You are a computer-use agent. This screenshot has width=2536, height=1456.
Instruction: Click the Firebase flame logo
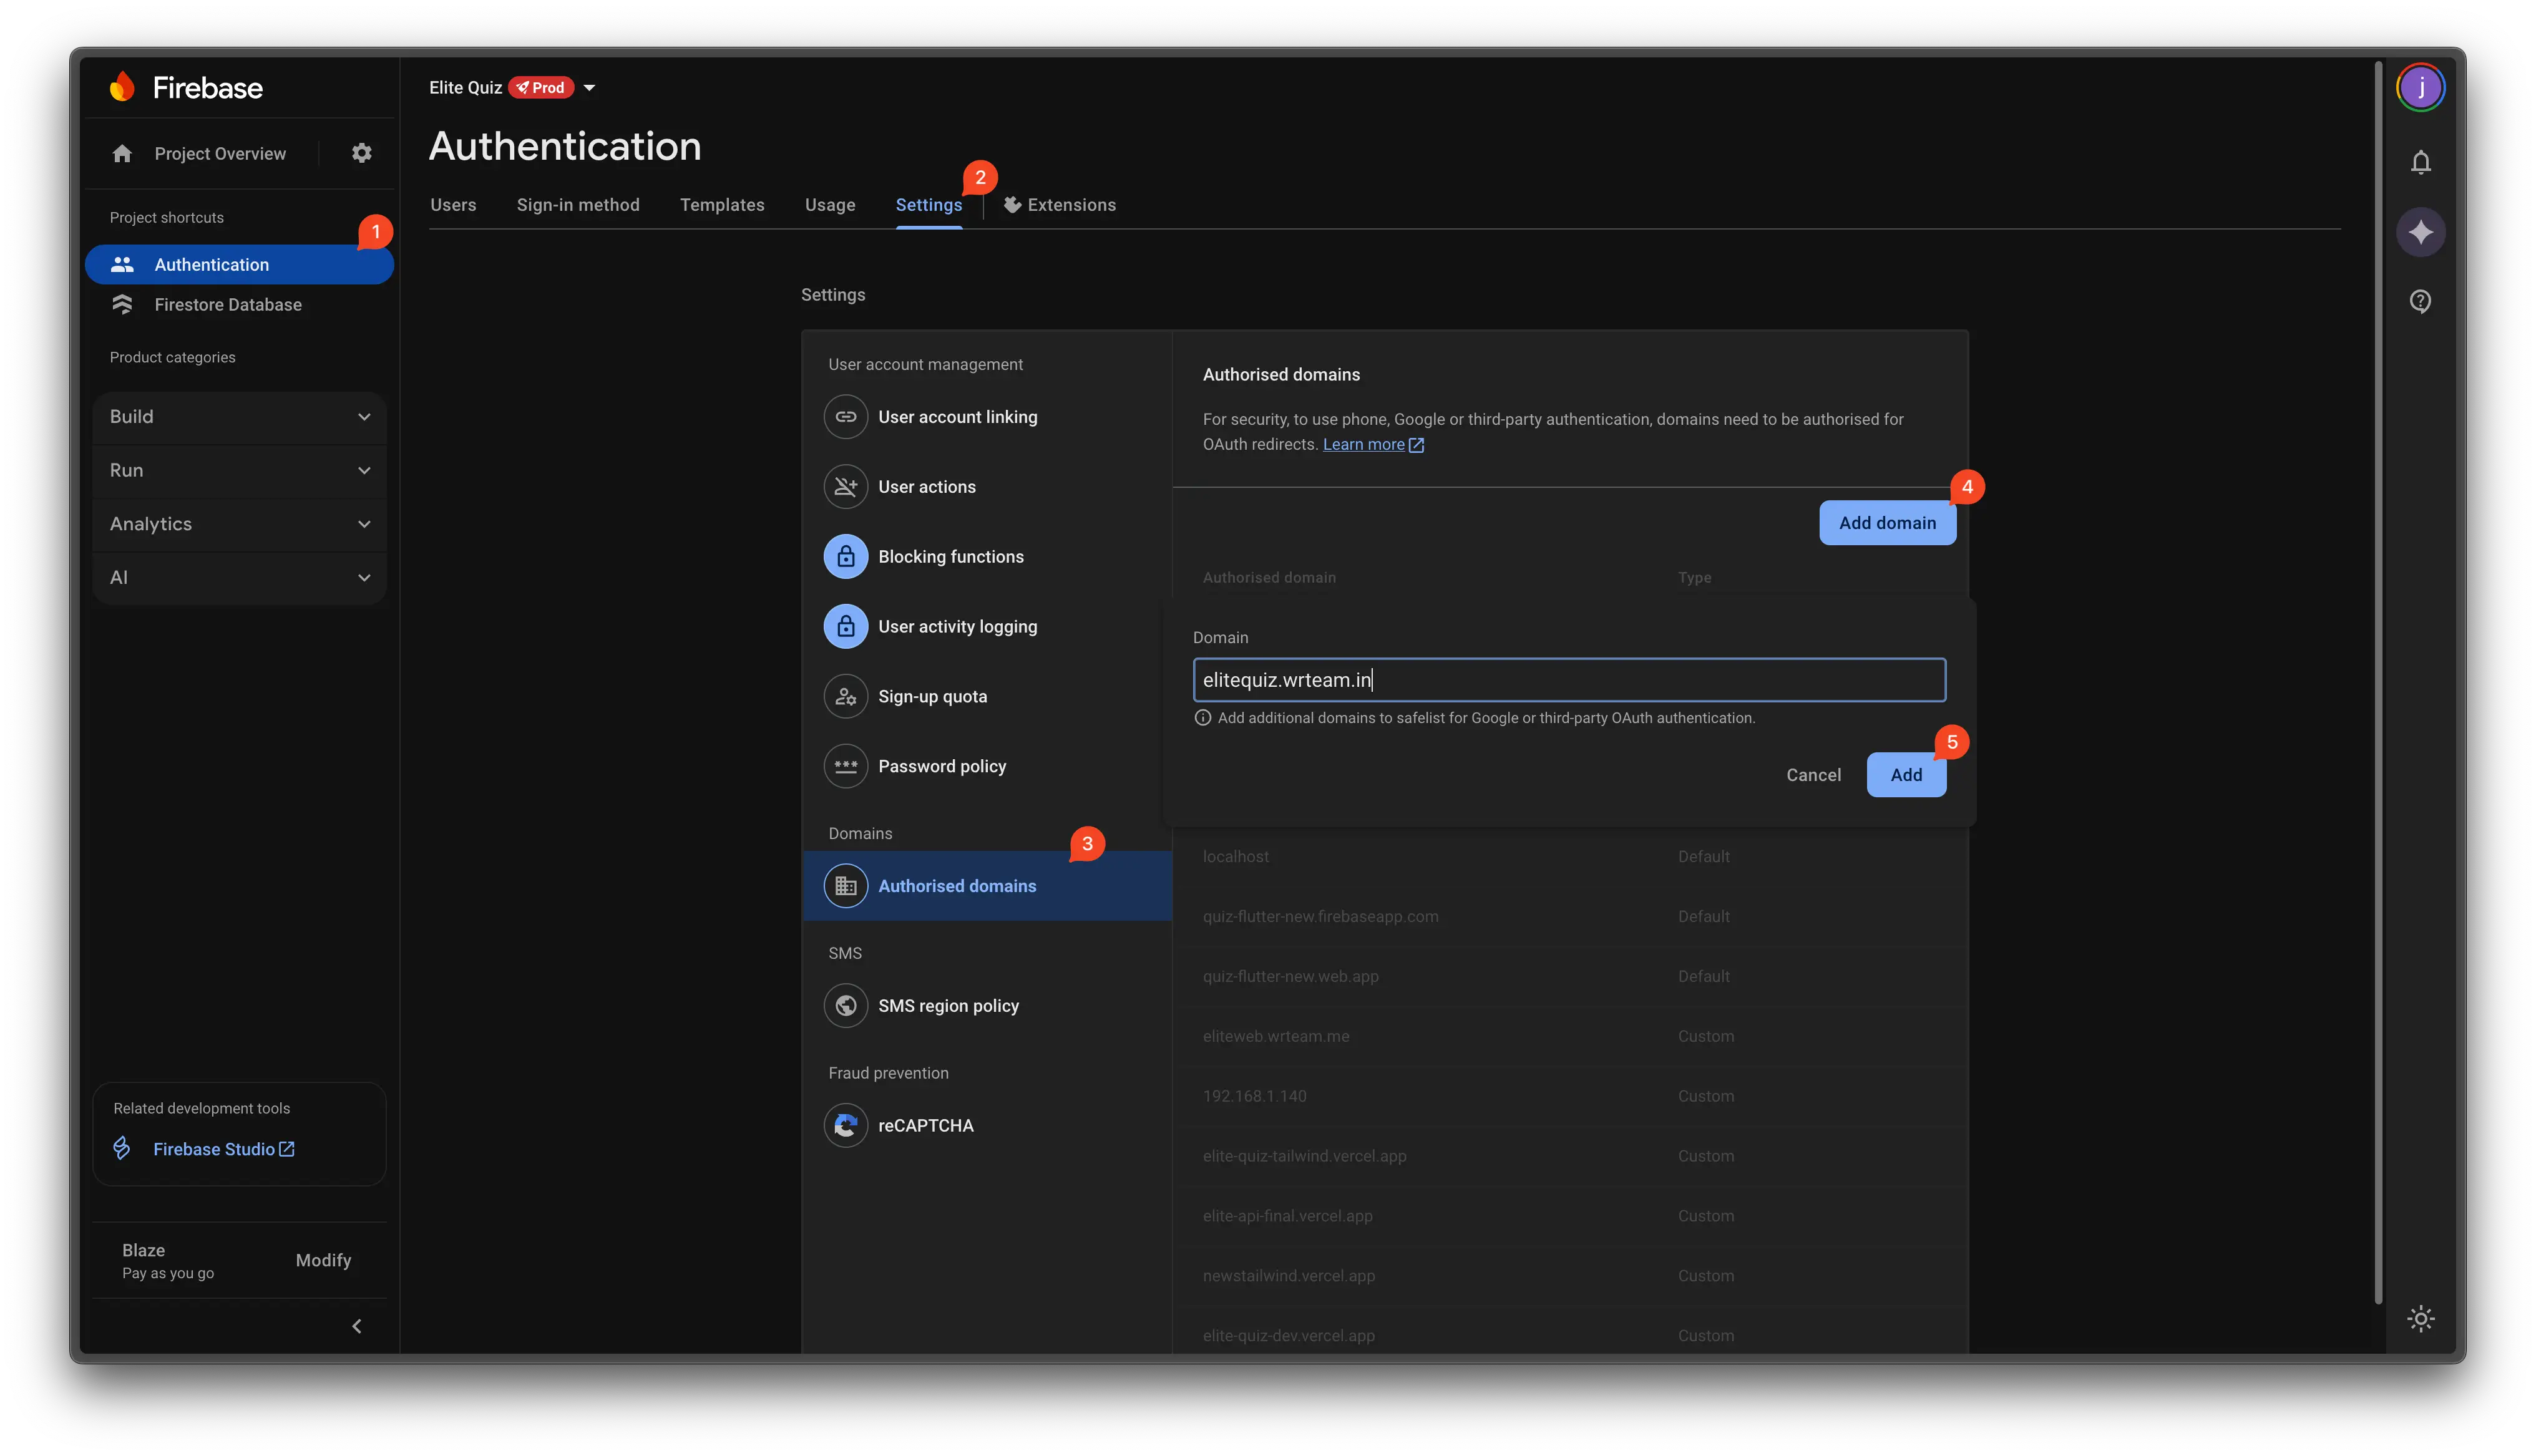point(122,87)
